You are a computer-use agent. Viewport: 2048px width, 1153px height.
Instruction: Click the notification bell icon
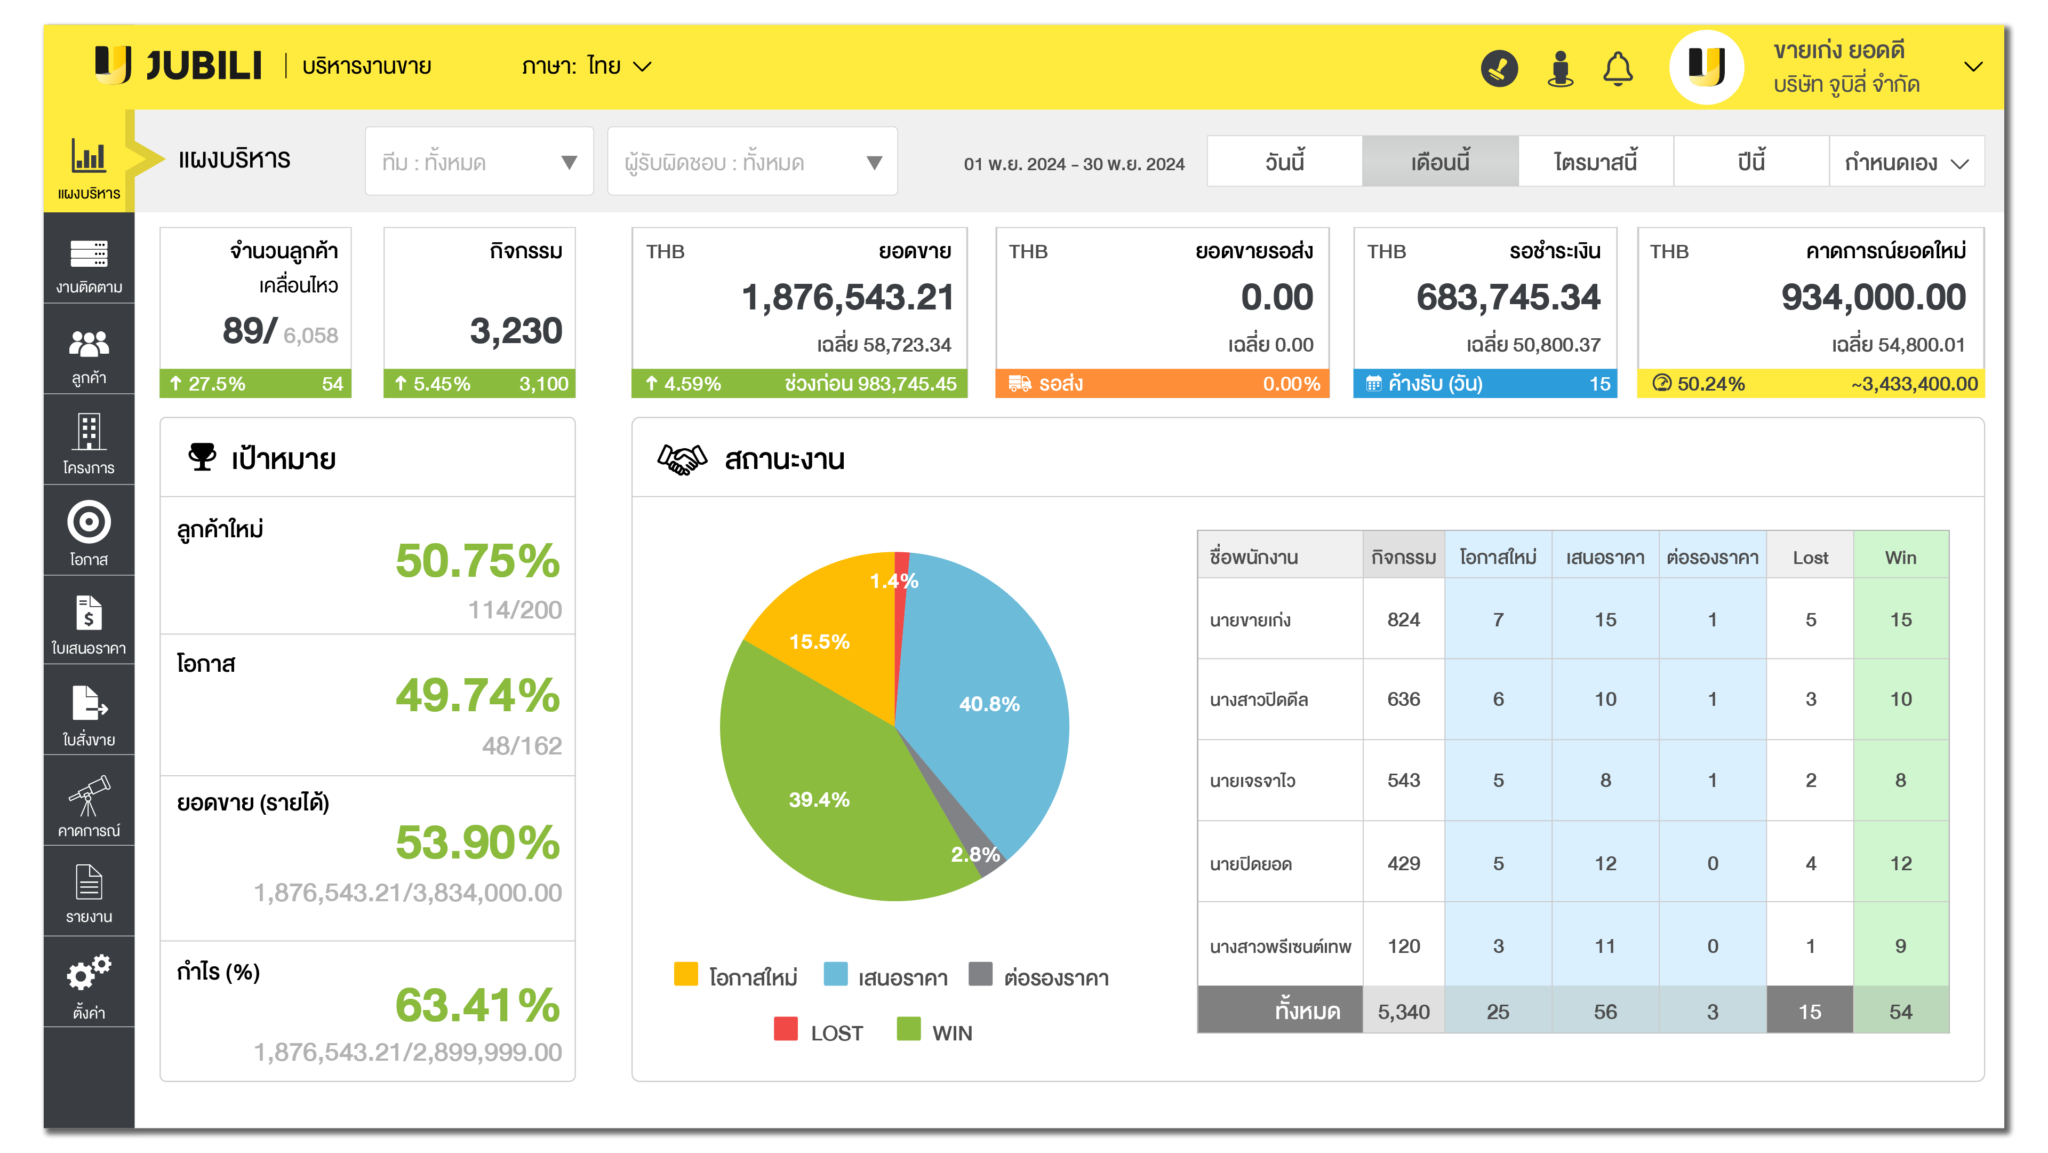[x=1617, y=68]
